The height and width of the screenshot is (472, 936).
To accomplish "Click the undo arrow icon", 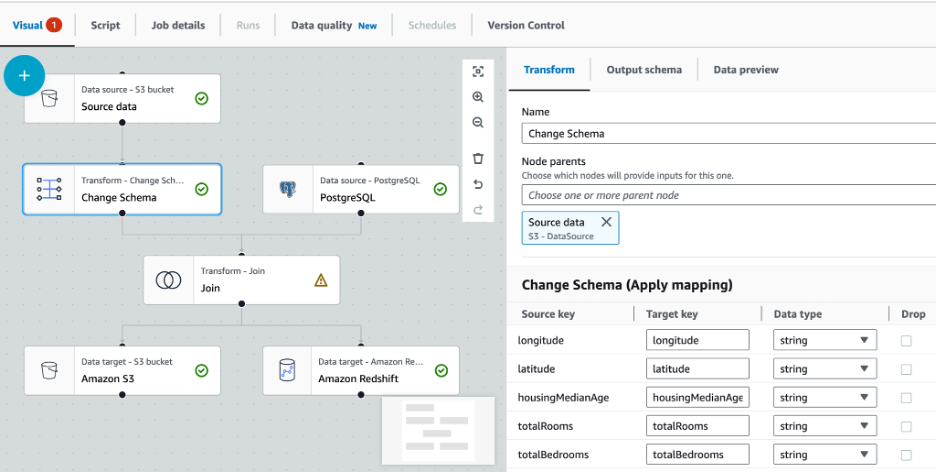I will 478,184.
